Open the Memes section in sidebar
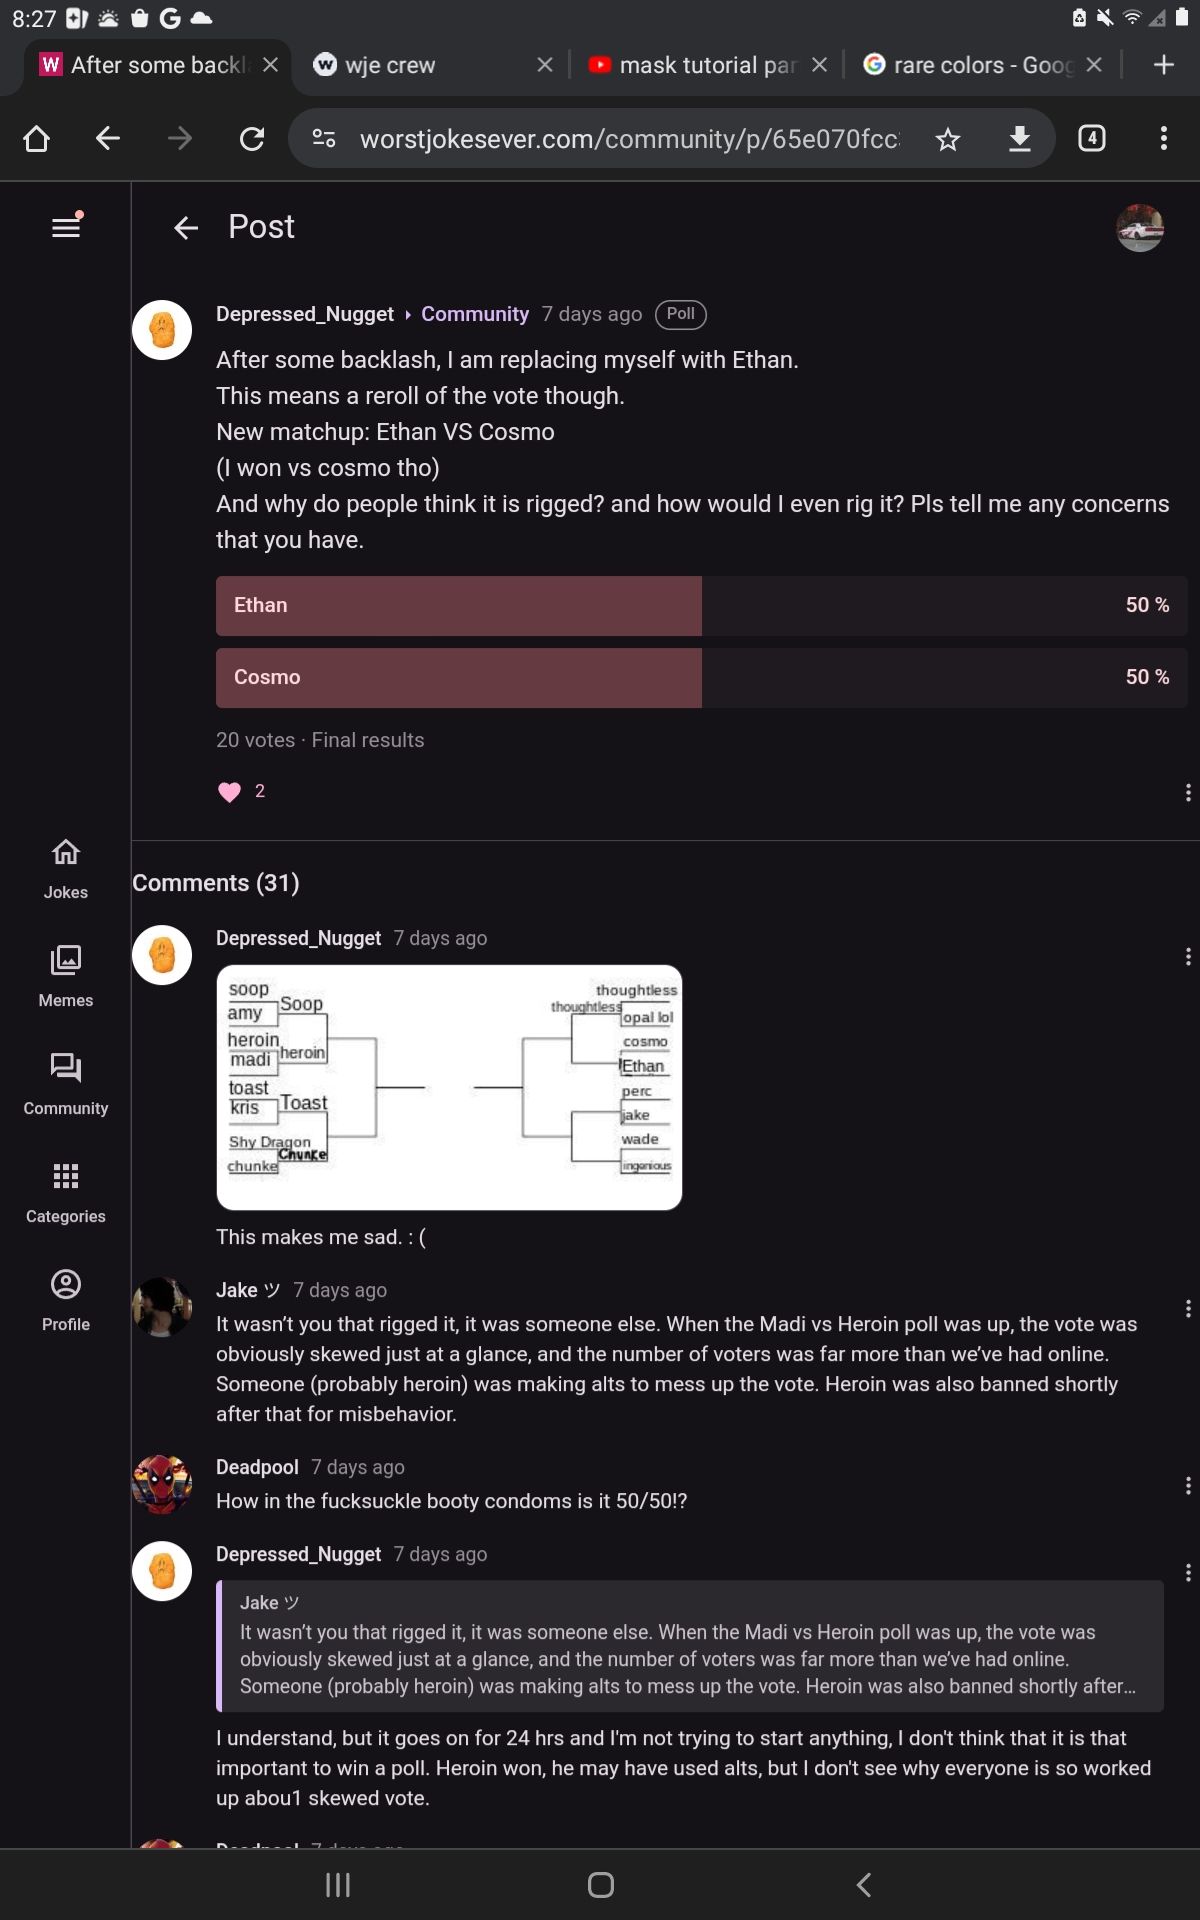1200x1920 pixels. 66,976
